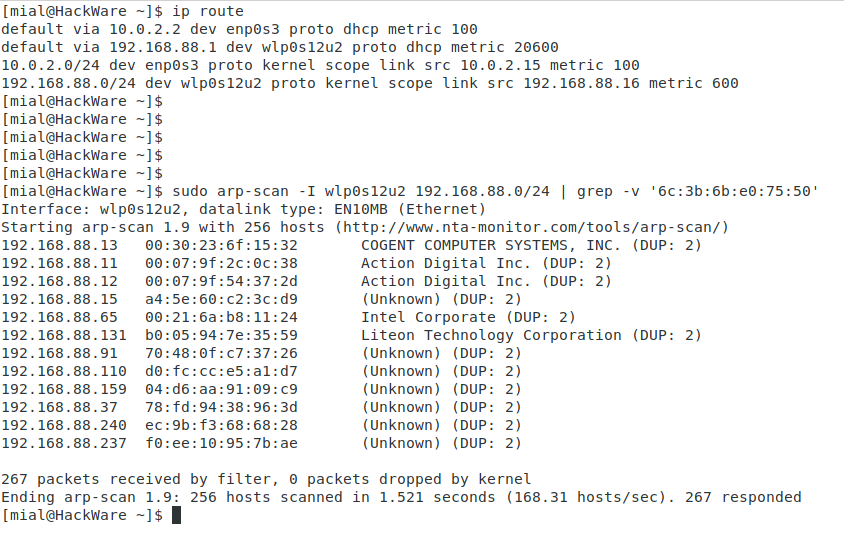844x540 pixels.
Task: Click the COGENT COMPUTER SYSTEMS vendor name
Action: (x=491, y=245)
